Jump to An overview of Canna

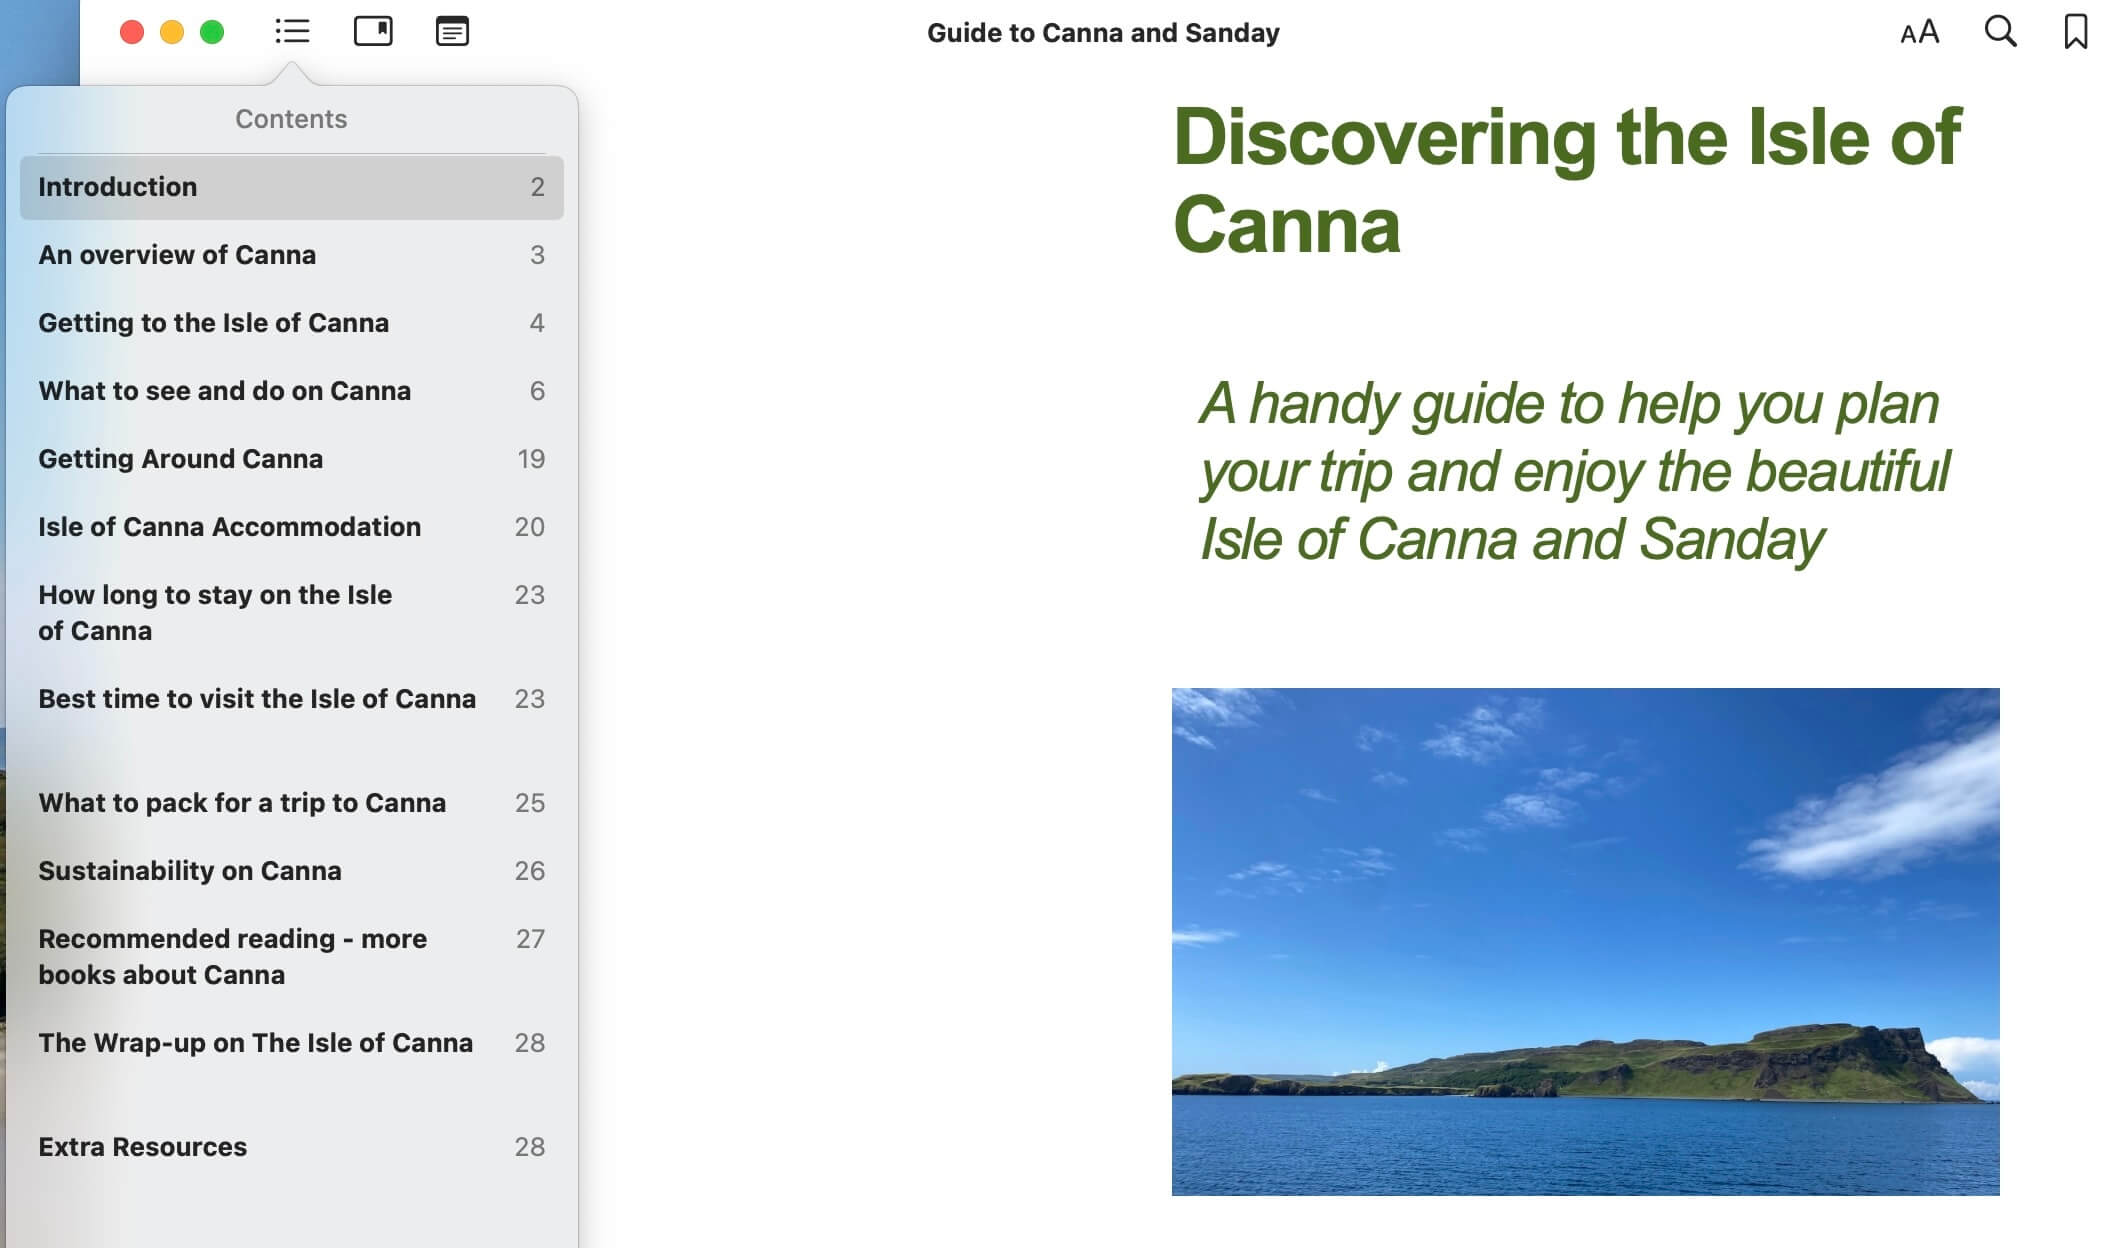pyautogui.click(x=177, y=255)
